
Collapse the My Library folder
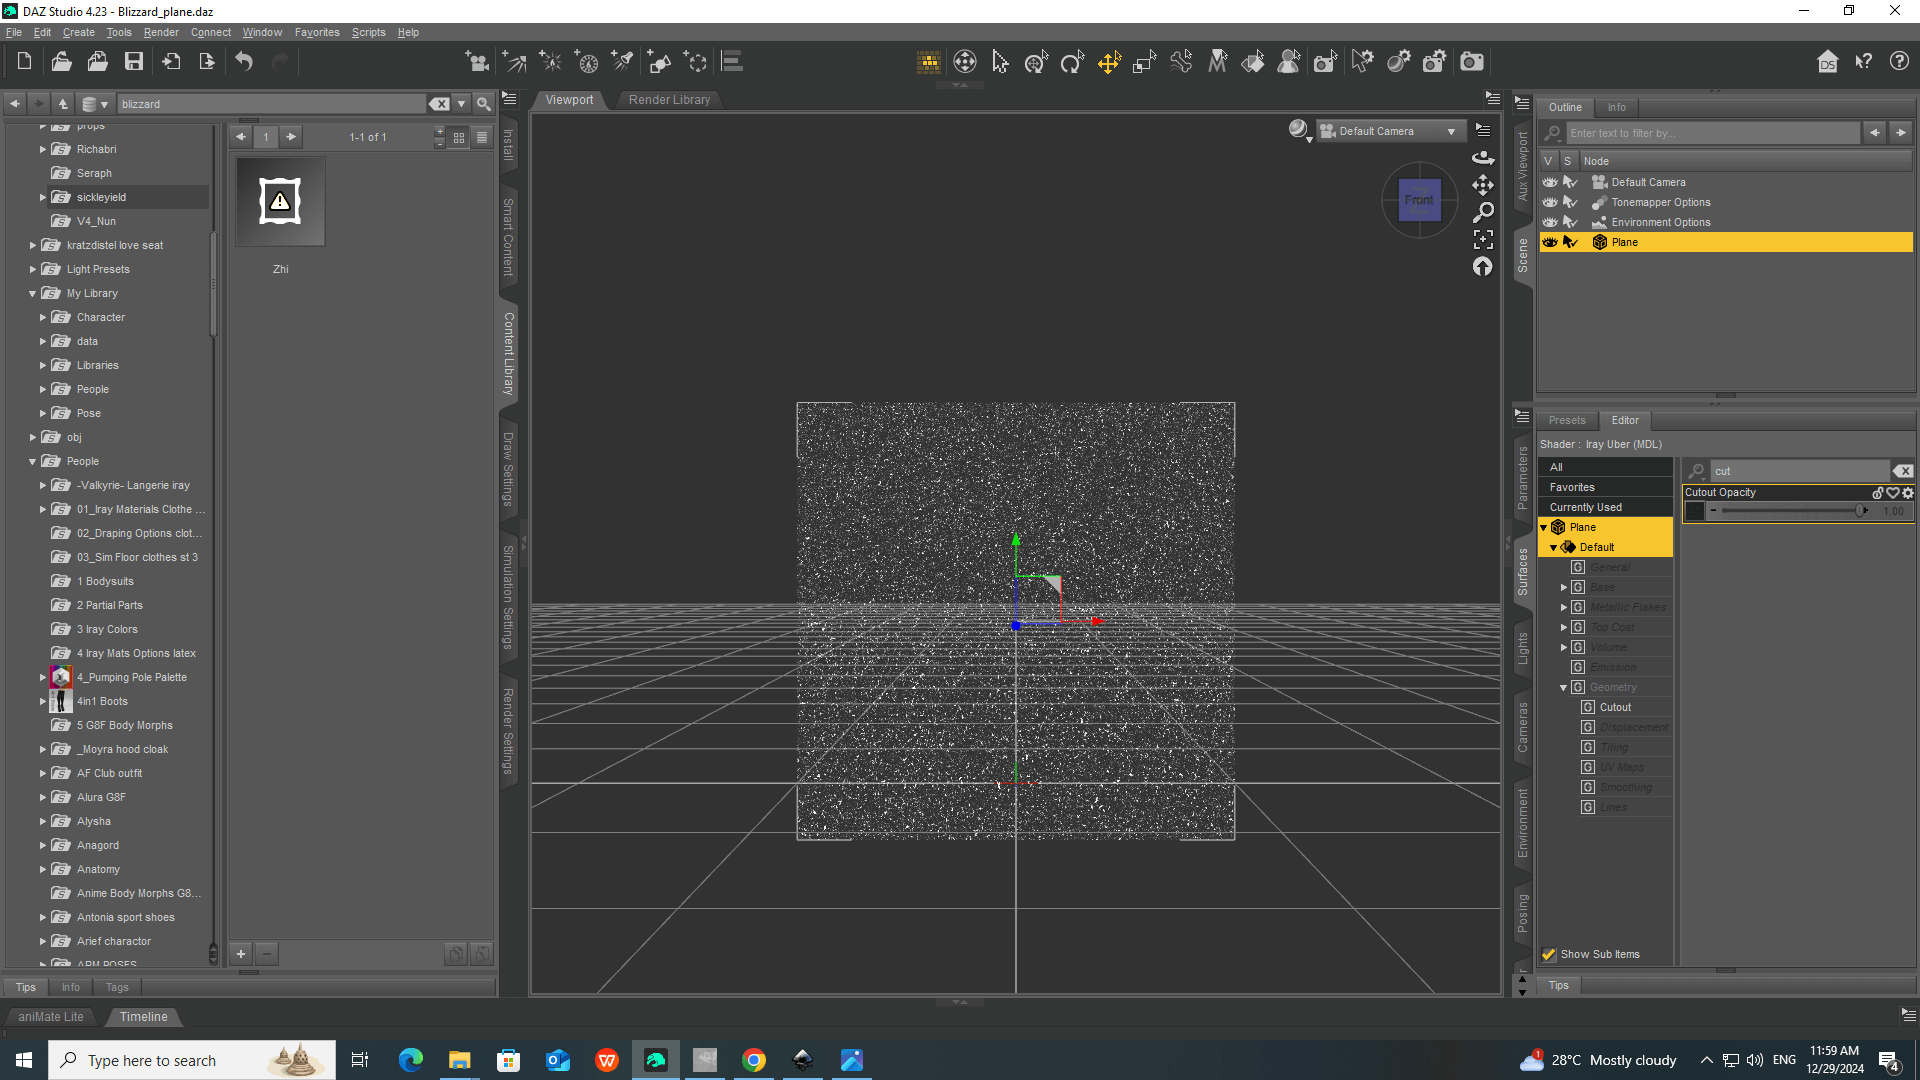click(32, 294)
